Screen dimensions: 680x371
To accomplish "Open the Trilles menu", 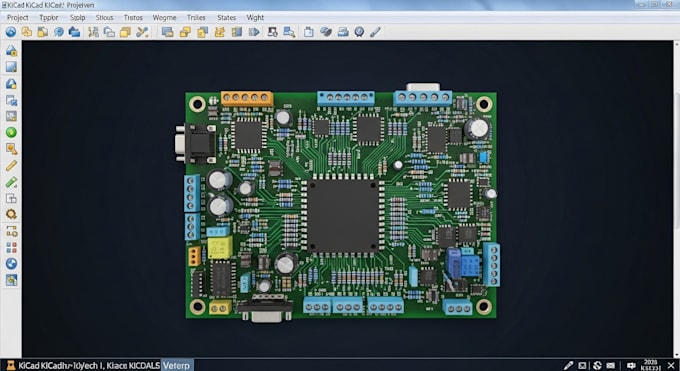I will [x=196, y=17].
